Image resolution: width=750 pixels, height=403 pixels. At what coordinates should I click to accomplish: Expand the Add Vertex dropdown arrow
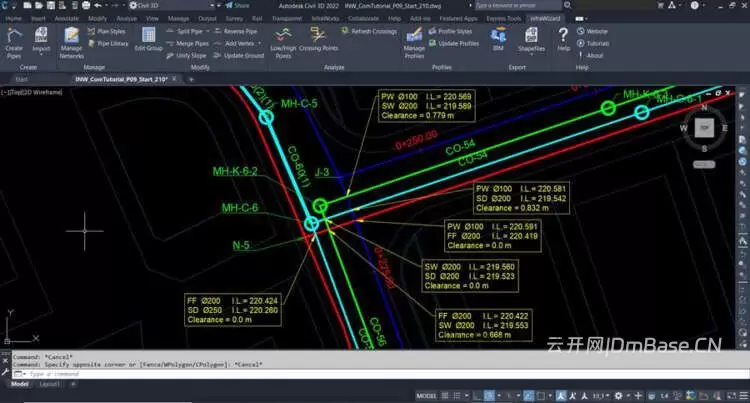click(260, 44)
